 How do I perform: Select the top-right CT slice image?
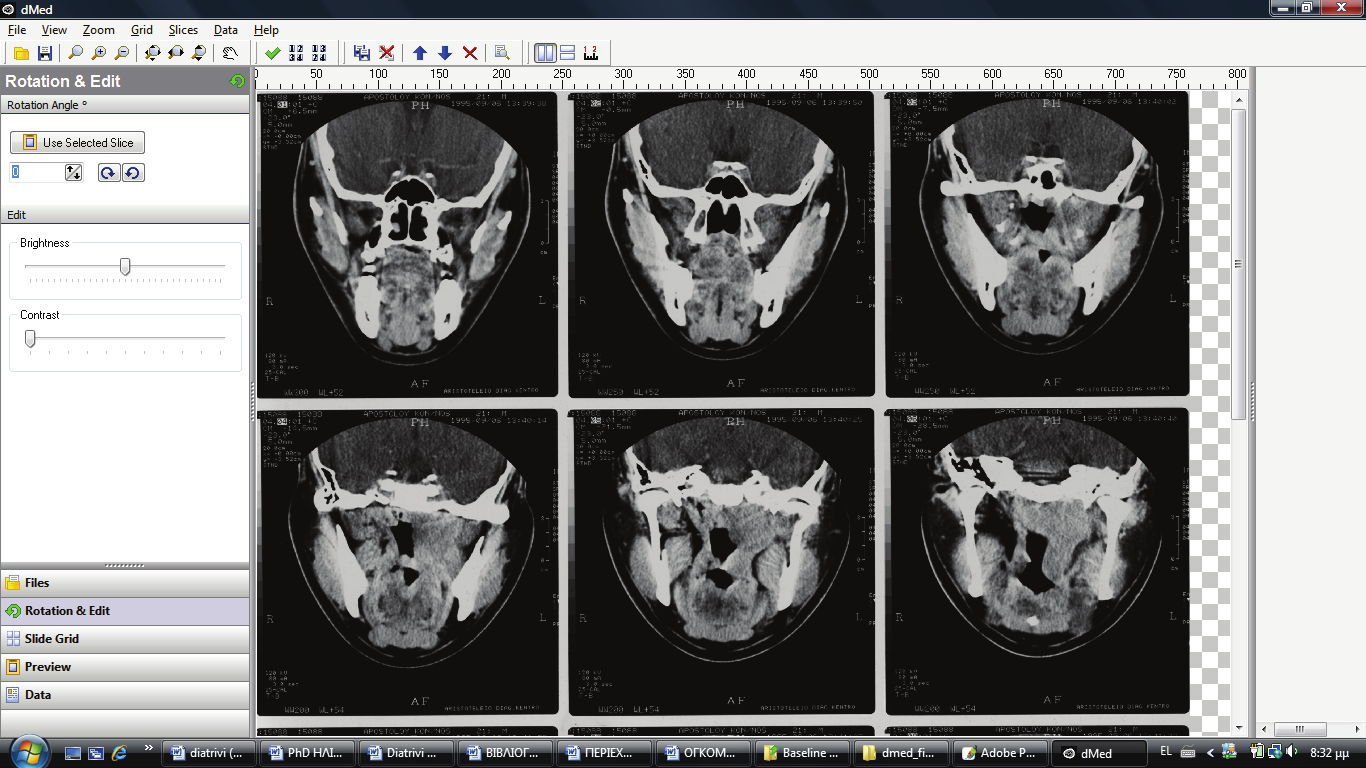[x=1037, y=245]
